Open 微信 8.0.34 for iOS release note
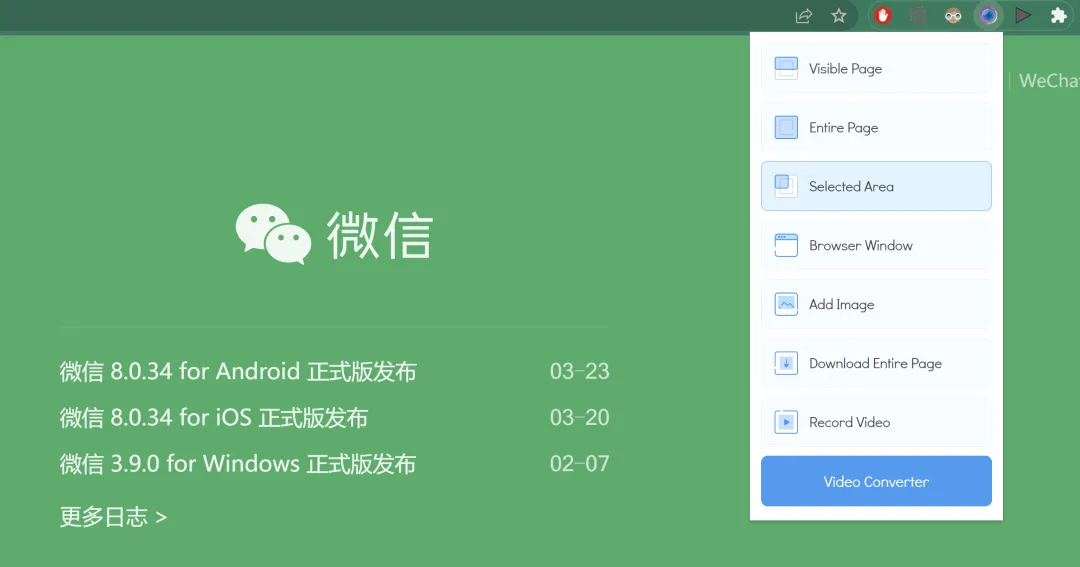Image resolution: width=1080 pixels, height=567 pixels. click(x=214, y=417)
